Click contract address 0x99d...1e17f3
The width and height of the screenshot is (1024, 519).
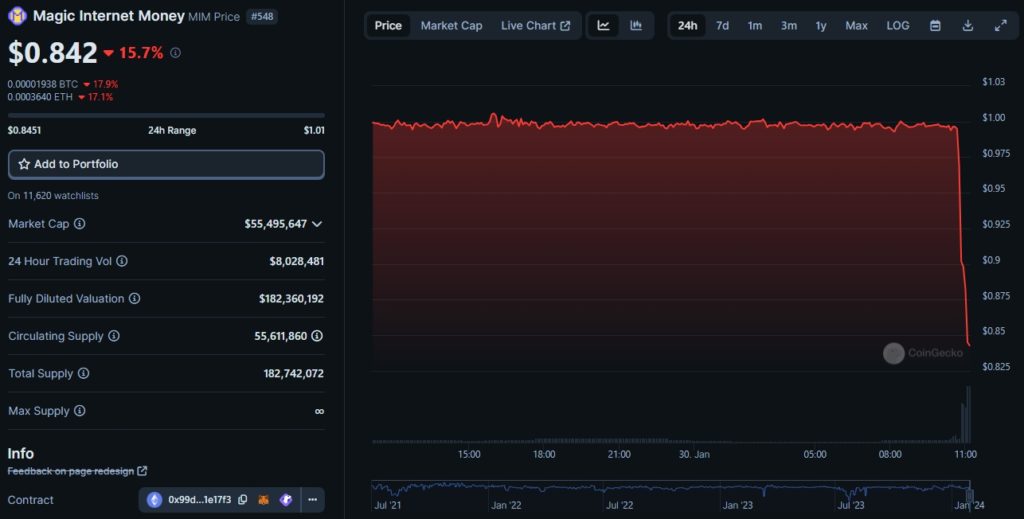[199, 500]
